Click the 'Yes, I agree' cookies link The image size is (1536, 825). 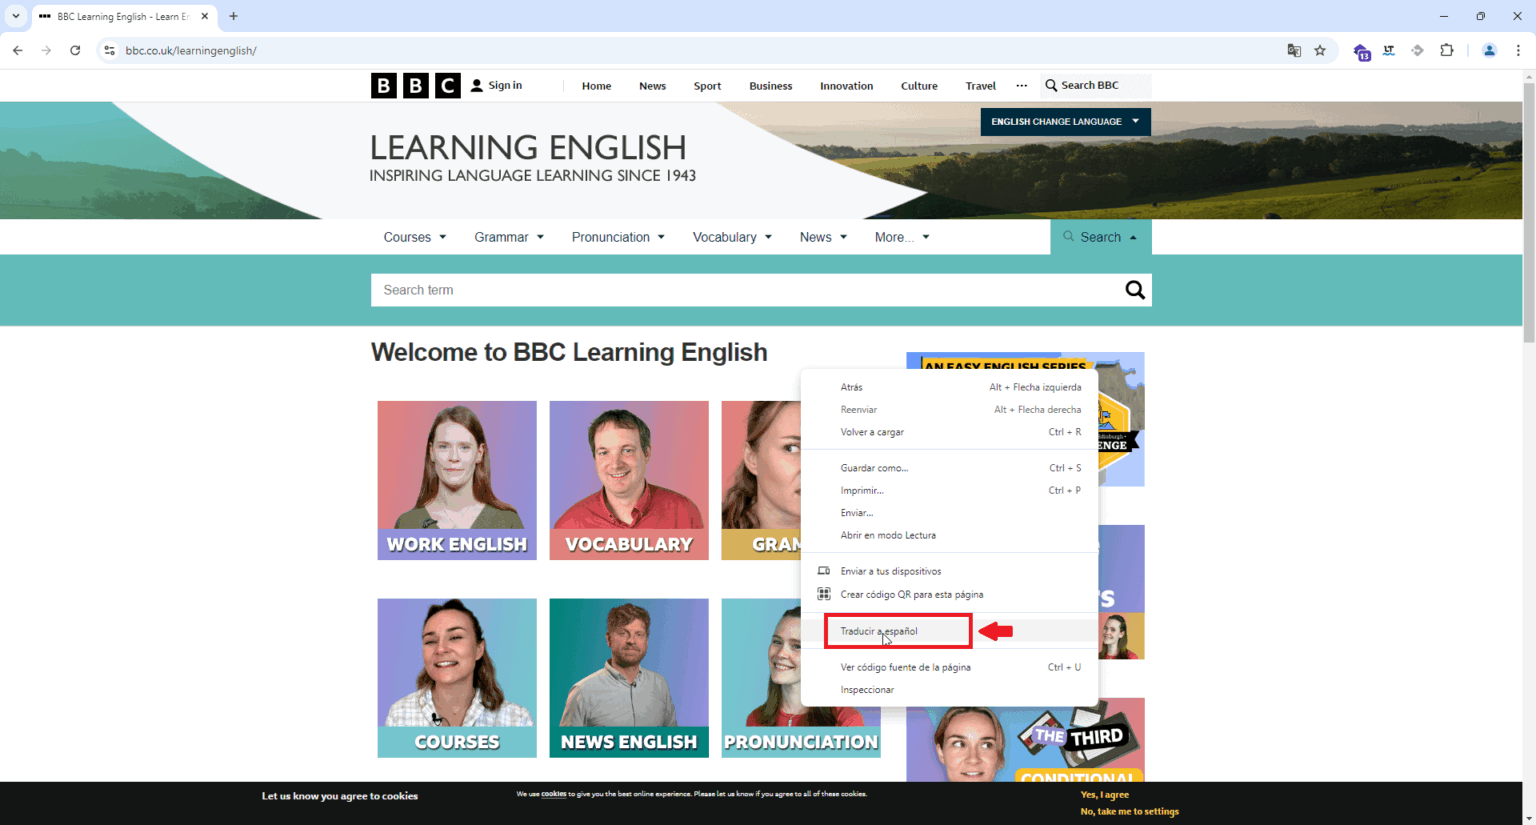tap(1104, 795)
